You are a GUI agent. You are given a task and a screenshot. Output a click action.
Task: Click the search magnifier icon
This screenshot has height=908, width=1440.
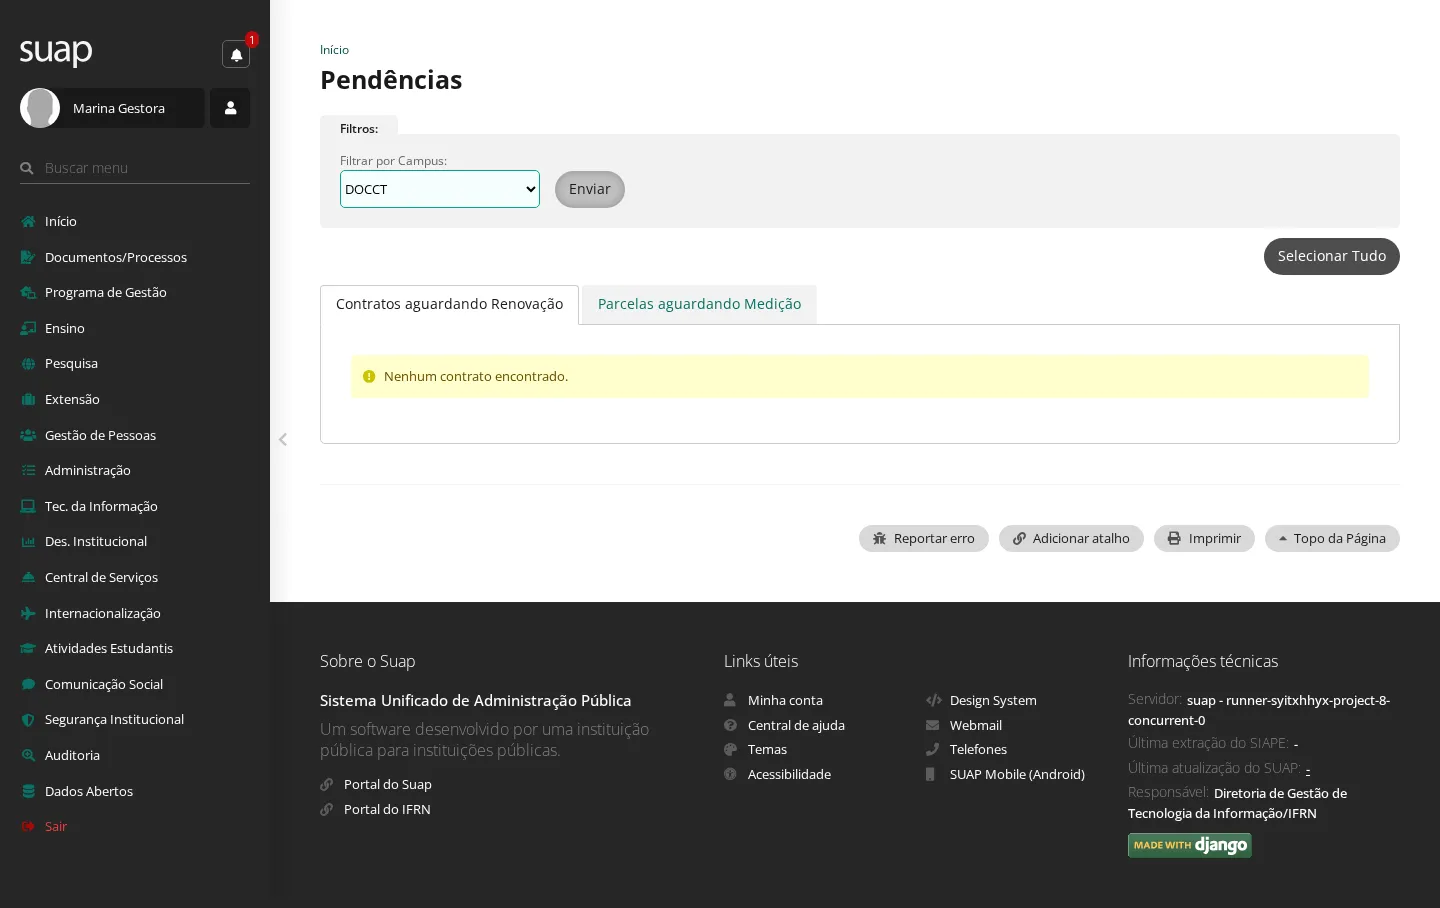(x=27, y=168)
